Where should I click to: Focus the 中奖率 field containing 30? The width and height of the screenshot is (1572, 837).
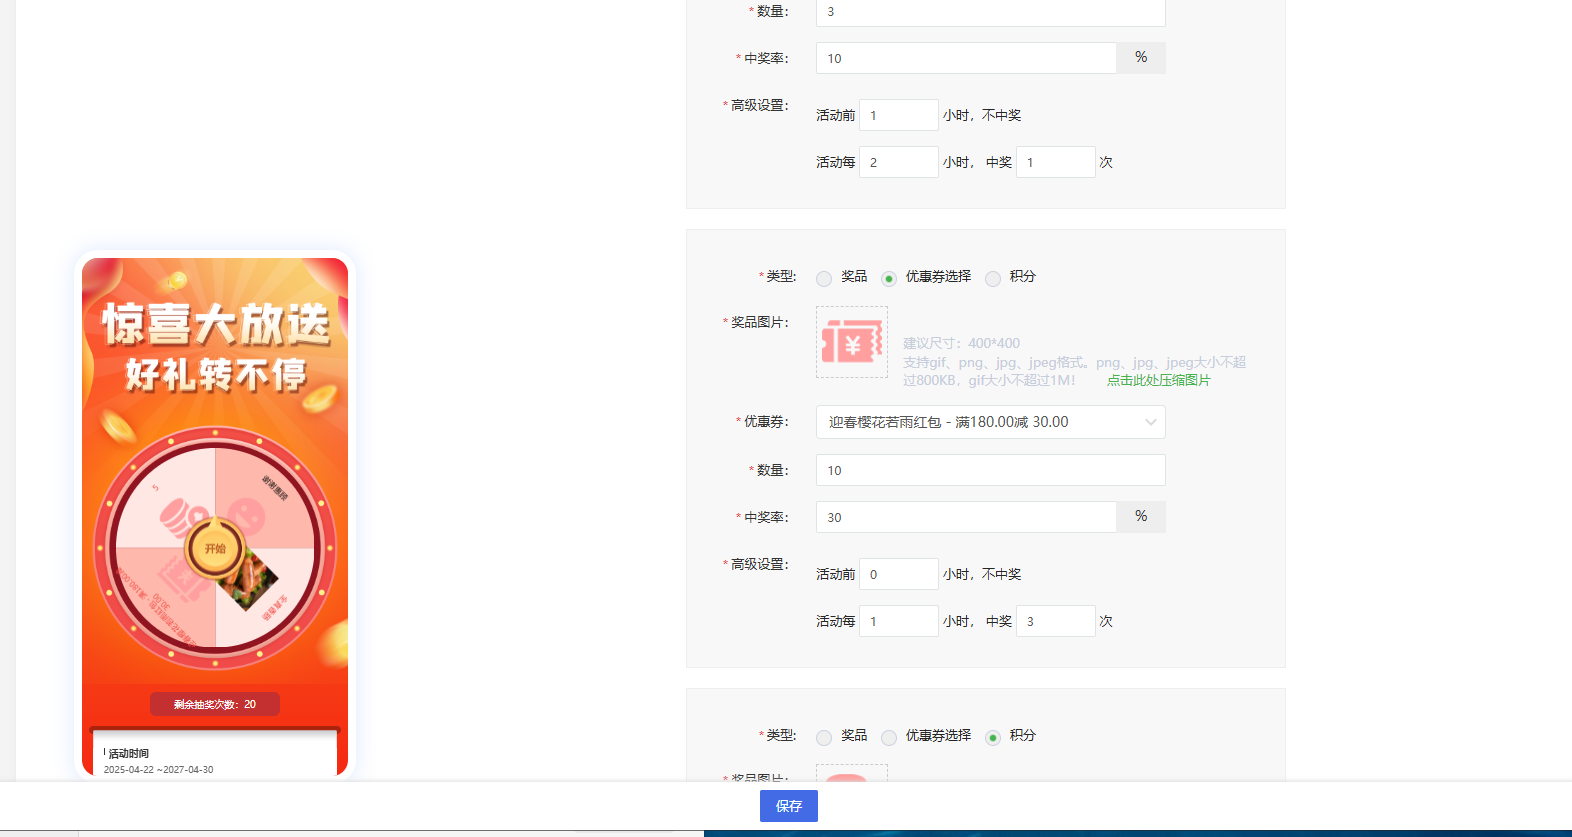point(965,517)
